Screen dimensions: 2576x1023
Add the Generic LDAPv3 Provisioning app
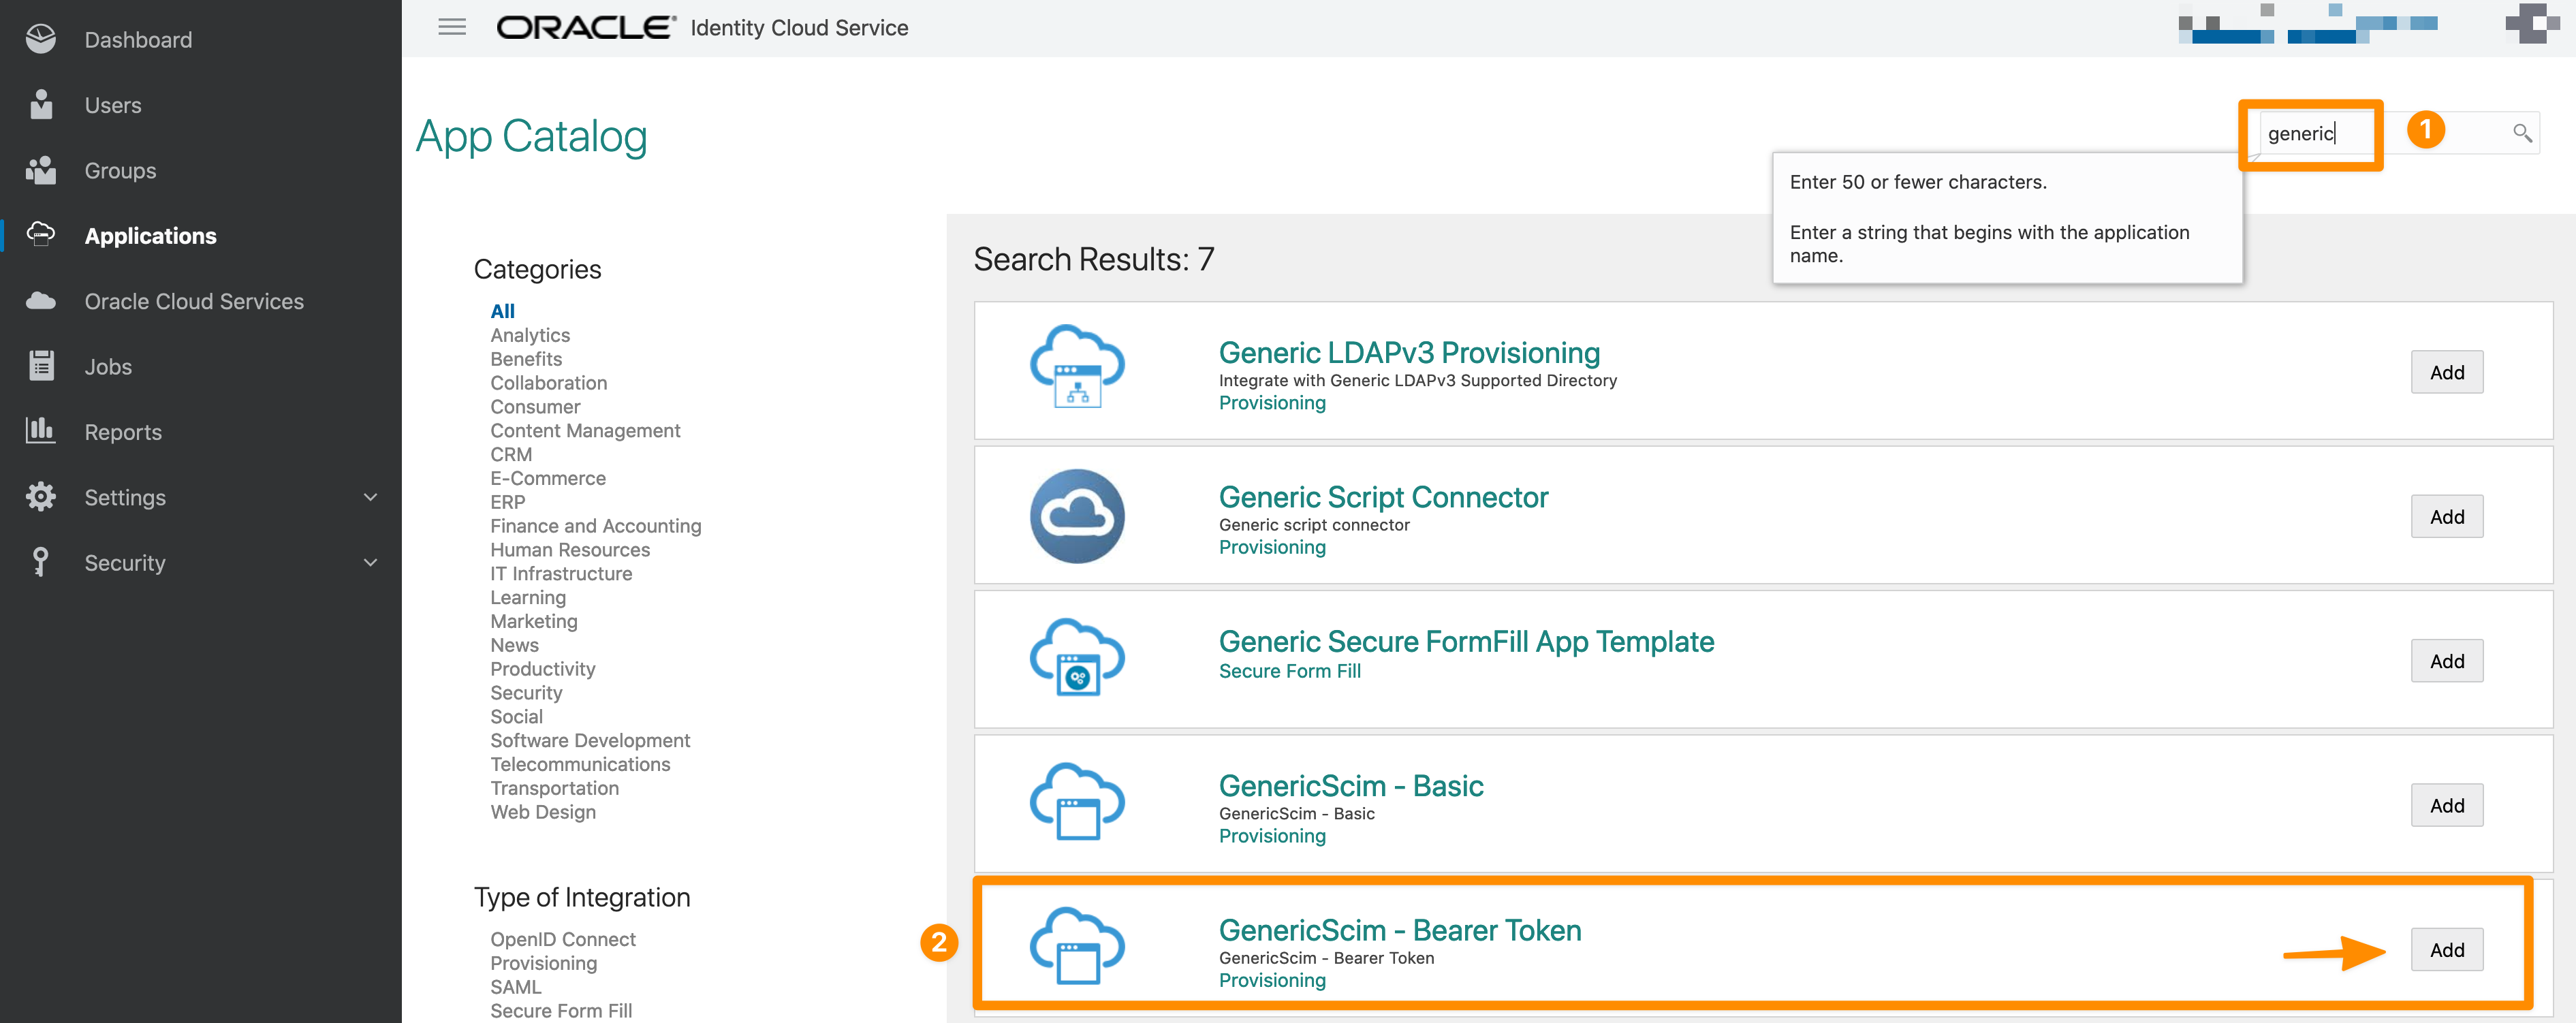[x=2446, y=372]
